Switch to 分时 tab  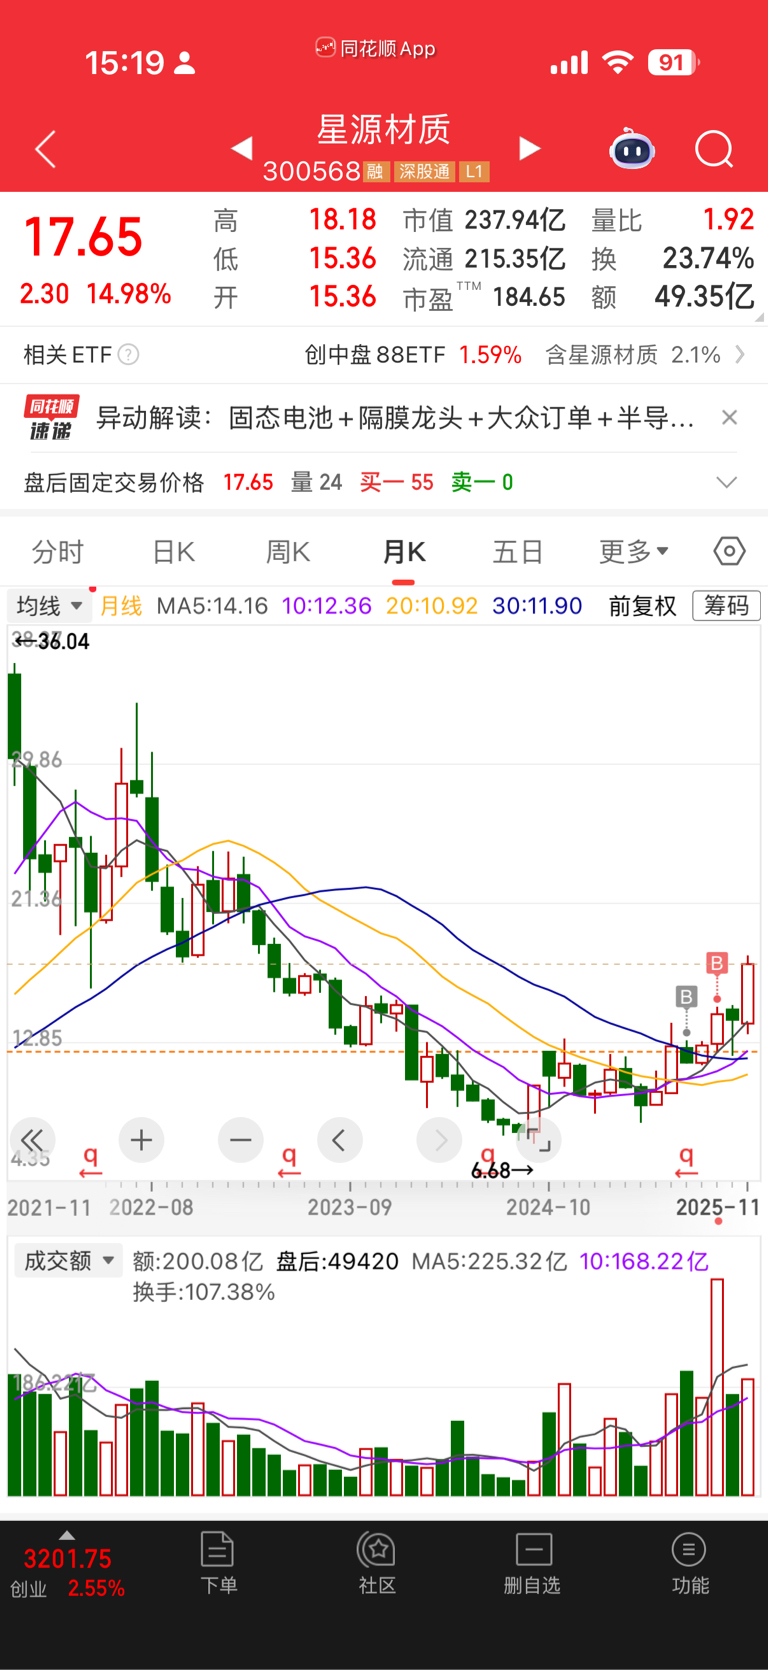(x=58, y=552)
